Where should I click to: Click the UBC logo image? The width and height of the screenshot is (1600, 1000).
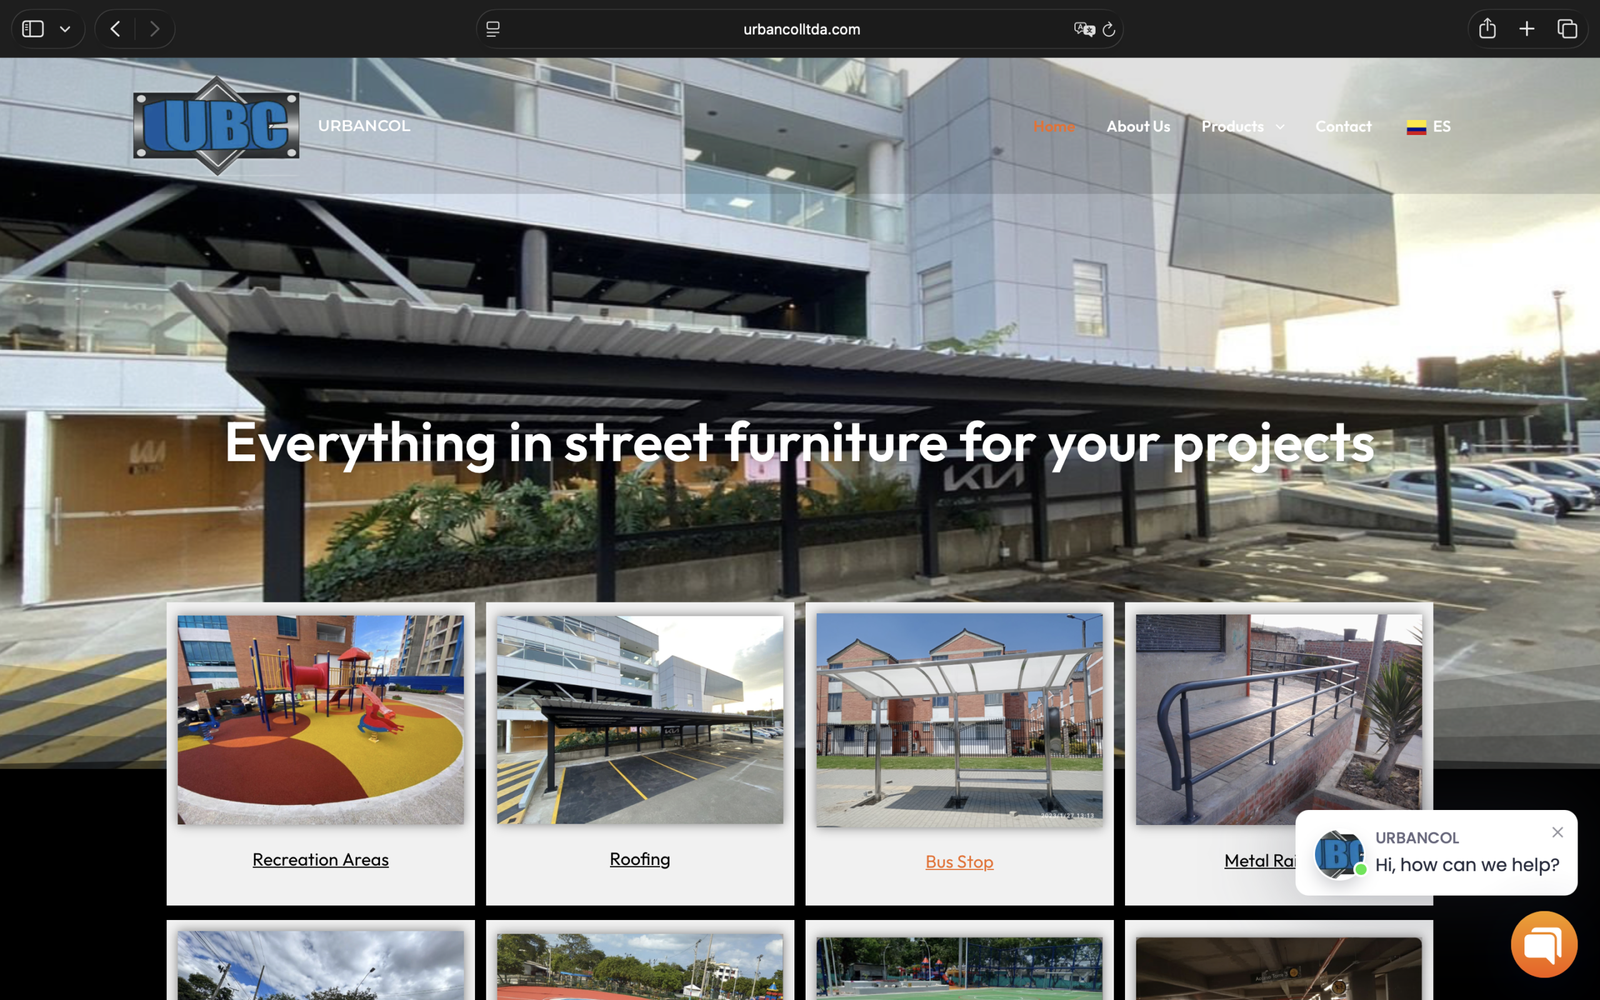coord(216,126)
